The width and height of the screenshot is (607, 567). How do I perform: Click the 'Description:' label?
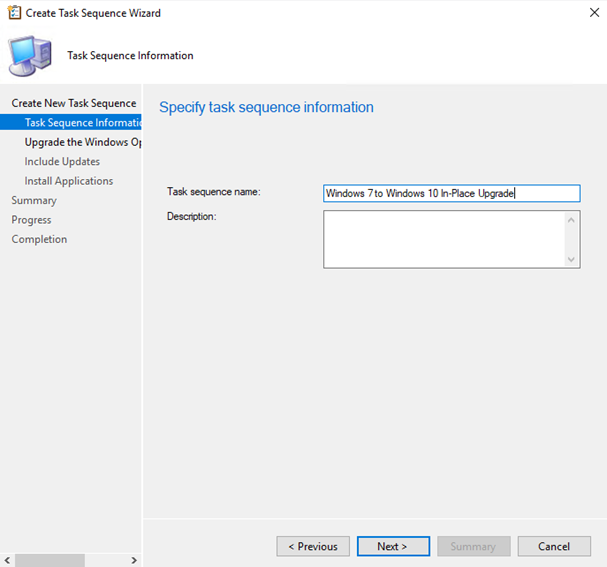click(x=192, y=216)
